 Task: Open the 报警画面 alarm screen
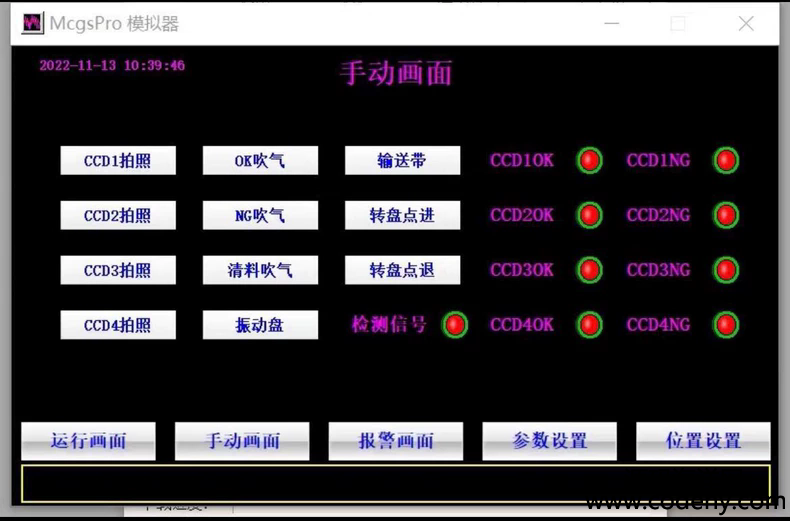click(396, 441)
